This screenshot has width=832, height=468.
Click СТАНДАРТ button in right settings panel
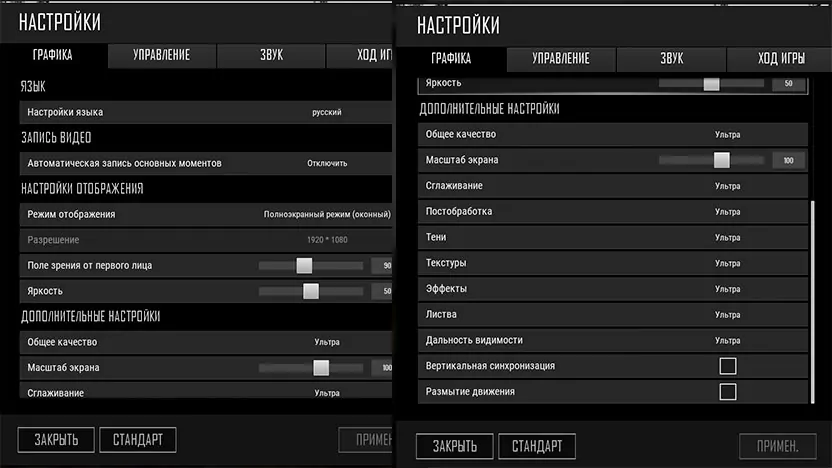(537, 446)
